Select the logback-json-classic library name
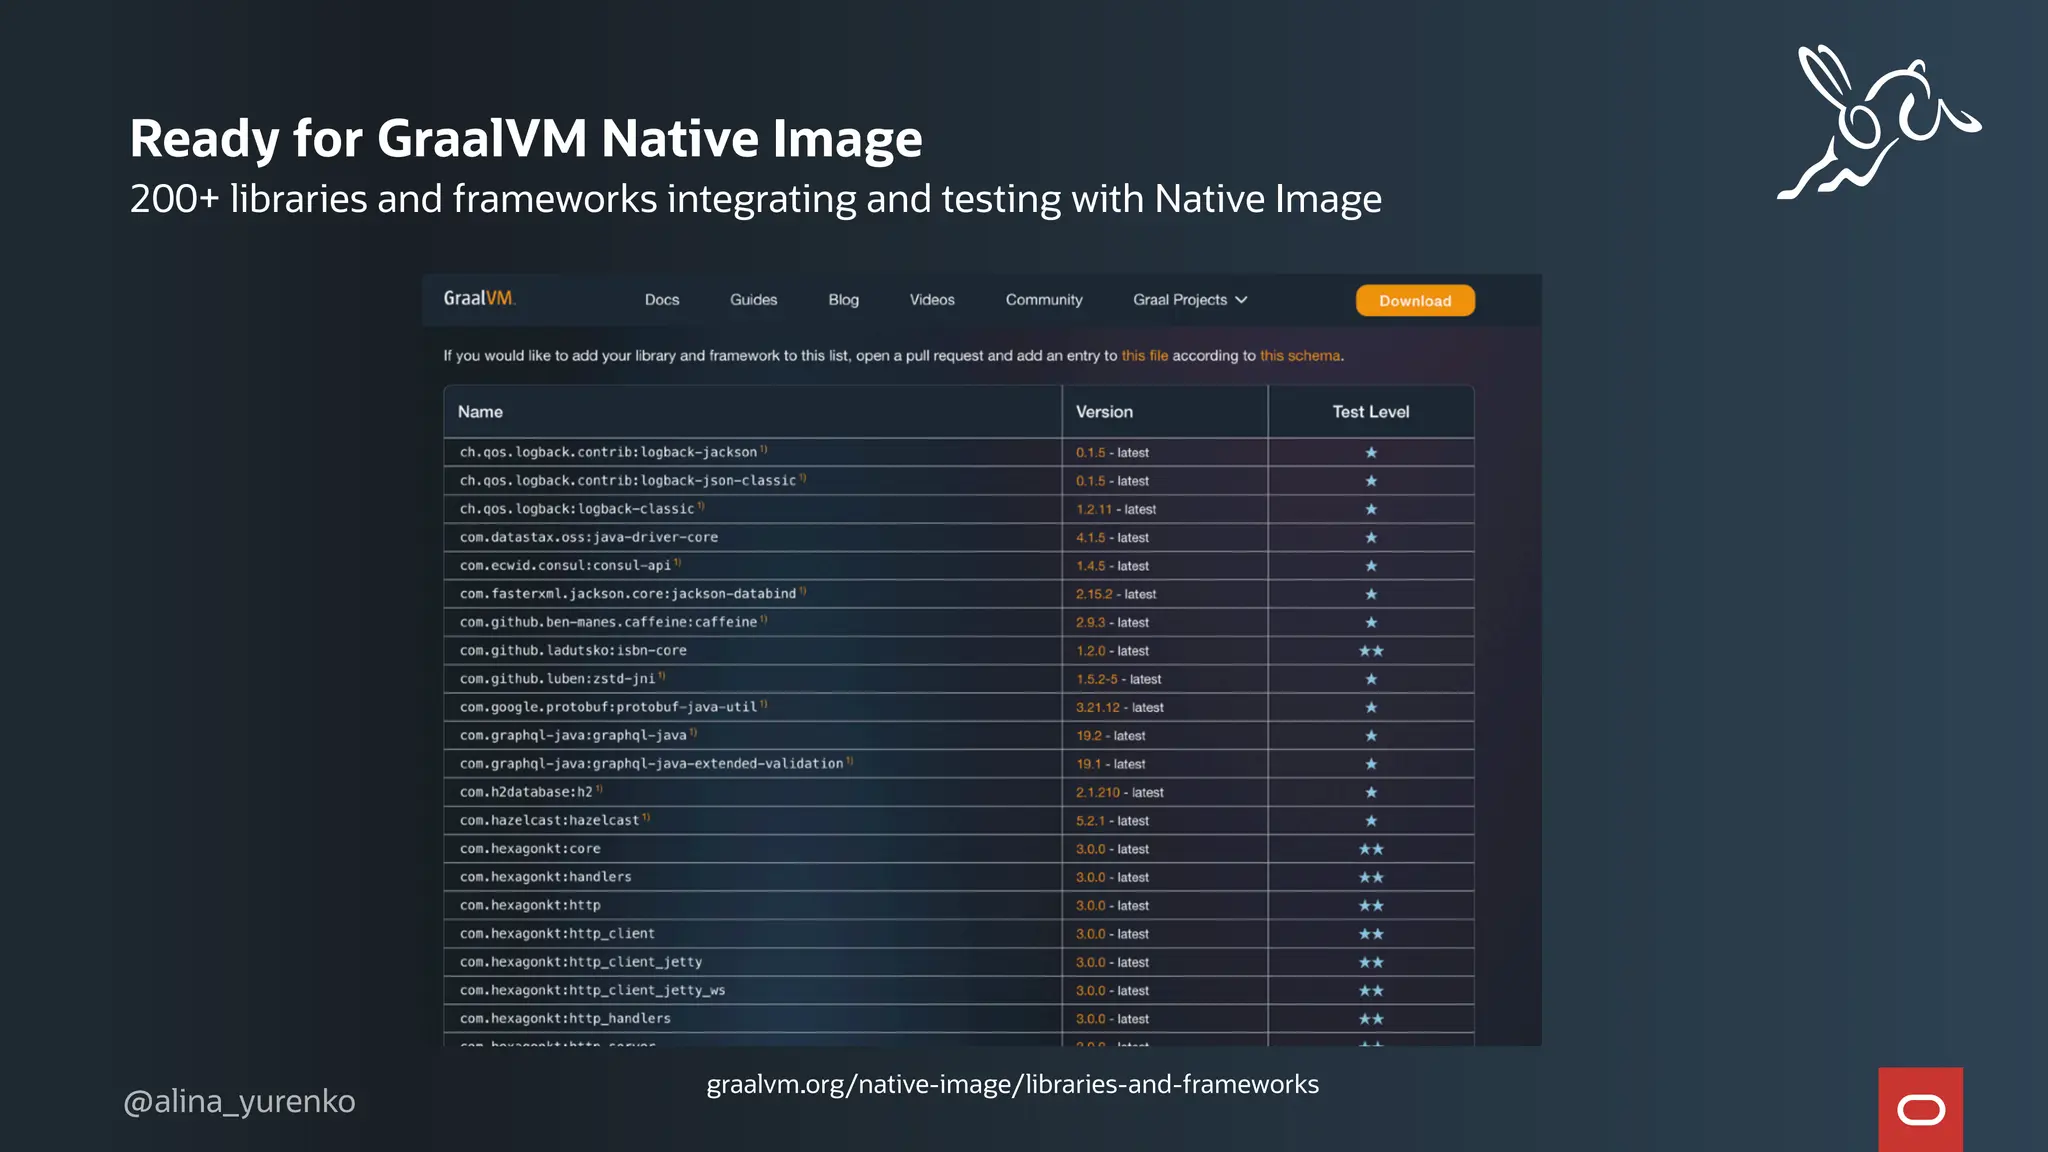2048x1152 pixels. coord(627,480)
